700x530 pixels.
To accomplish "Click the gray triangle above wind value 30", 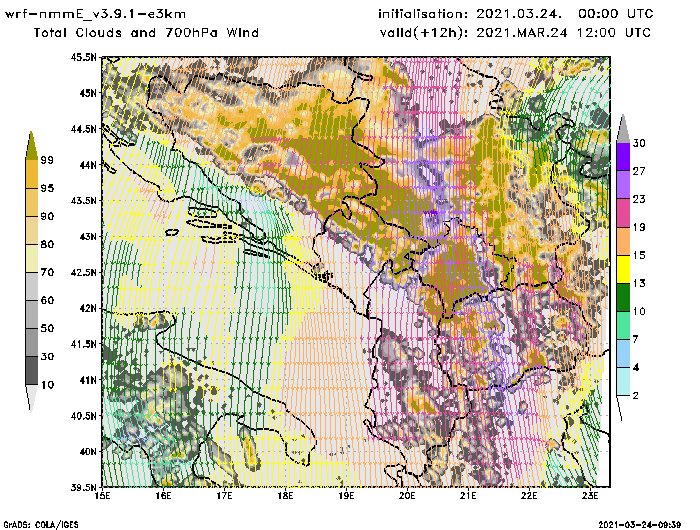I will pos(623,130).
